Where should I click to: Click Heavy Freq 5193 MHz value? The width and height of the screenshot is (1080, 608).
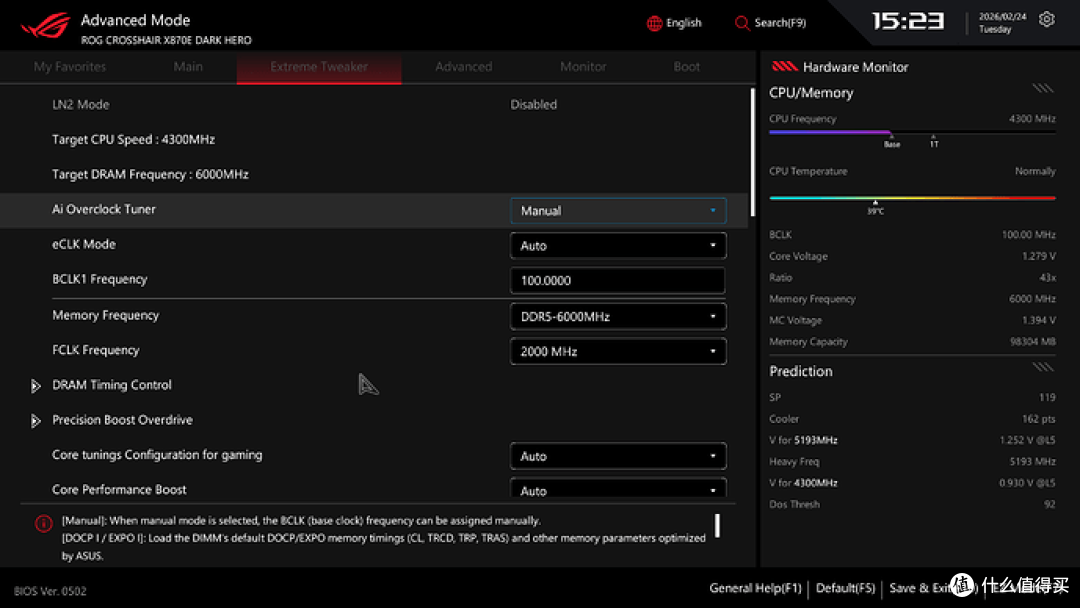(1032, 462)
